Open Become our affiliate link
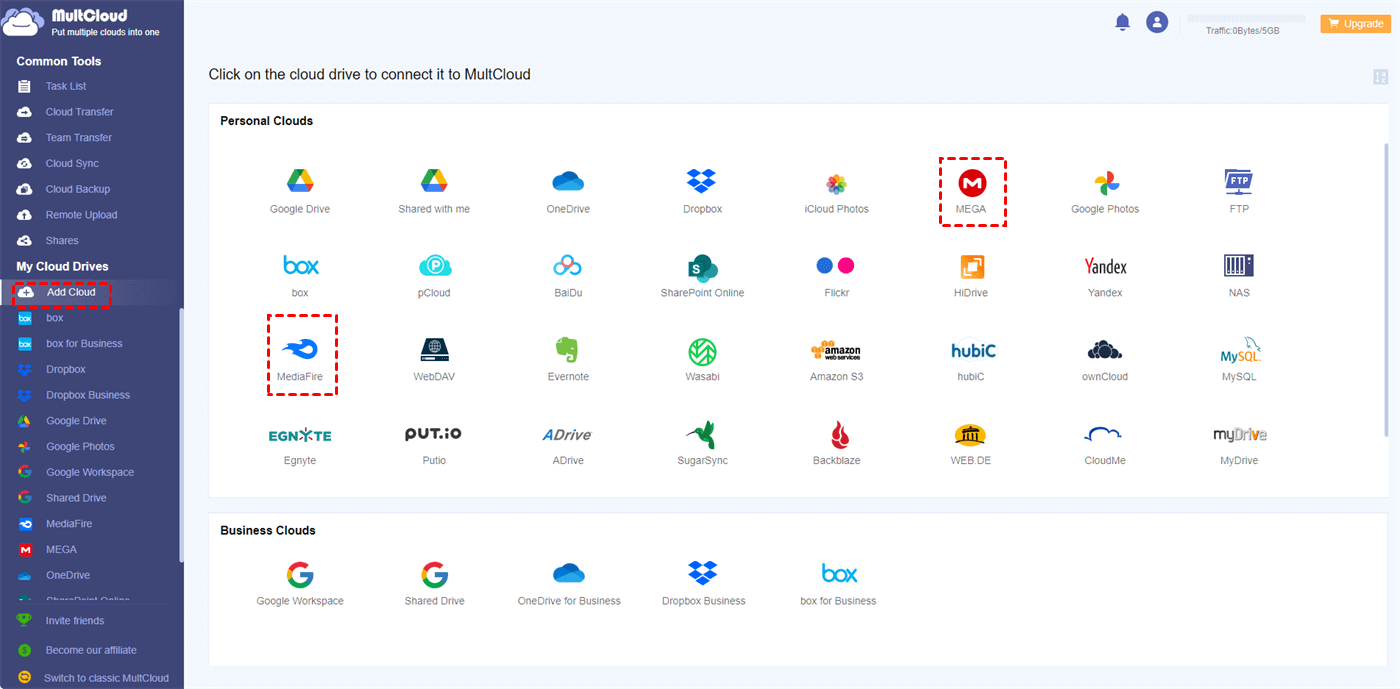This screenshot has height=689, width=1400. 91,650
